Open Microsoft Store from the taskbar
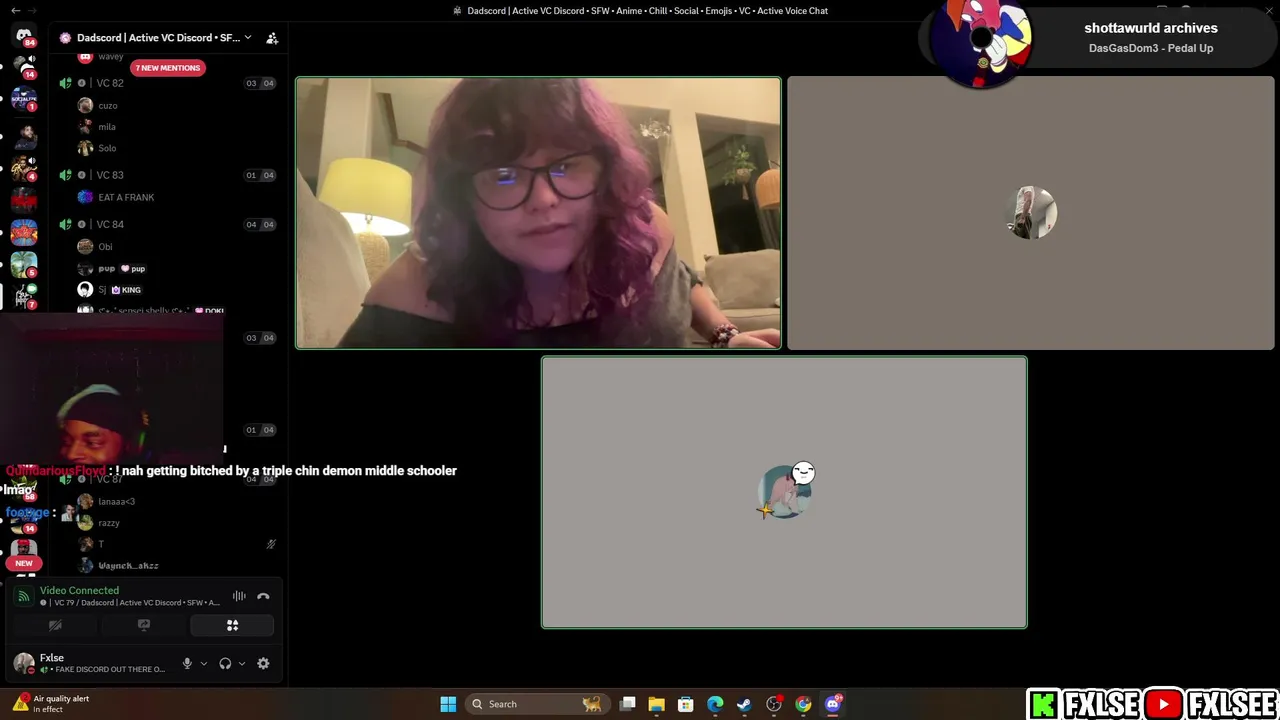The width and height of the screenshot is (1280, 720). click(686, 704)
